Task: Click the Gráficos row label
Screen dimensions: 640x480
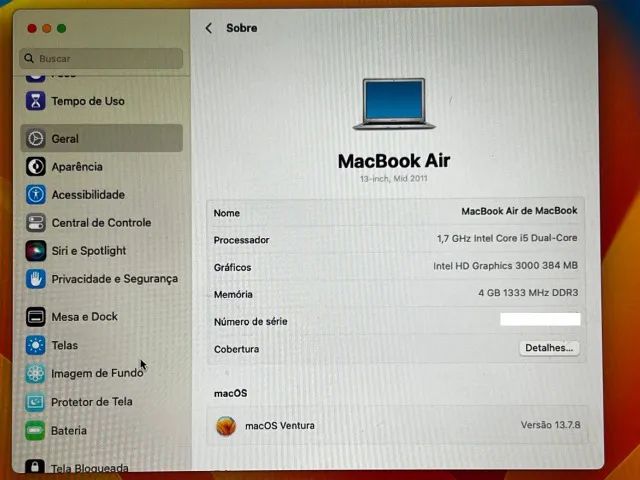Action: (x=232, y=267)
